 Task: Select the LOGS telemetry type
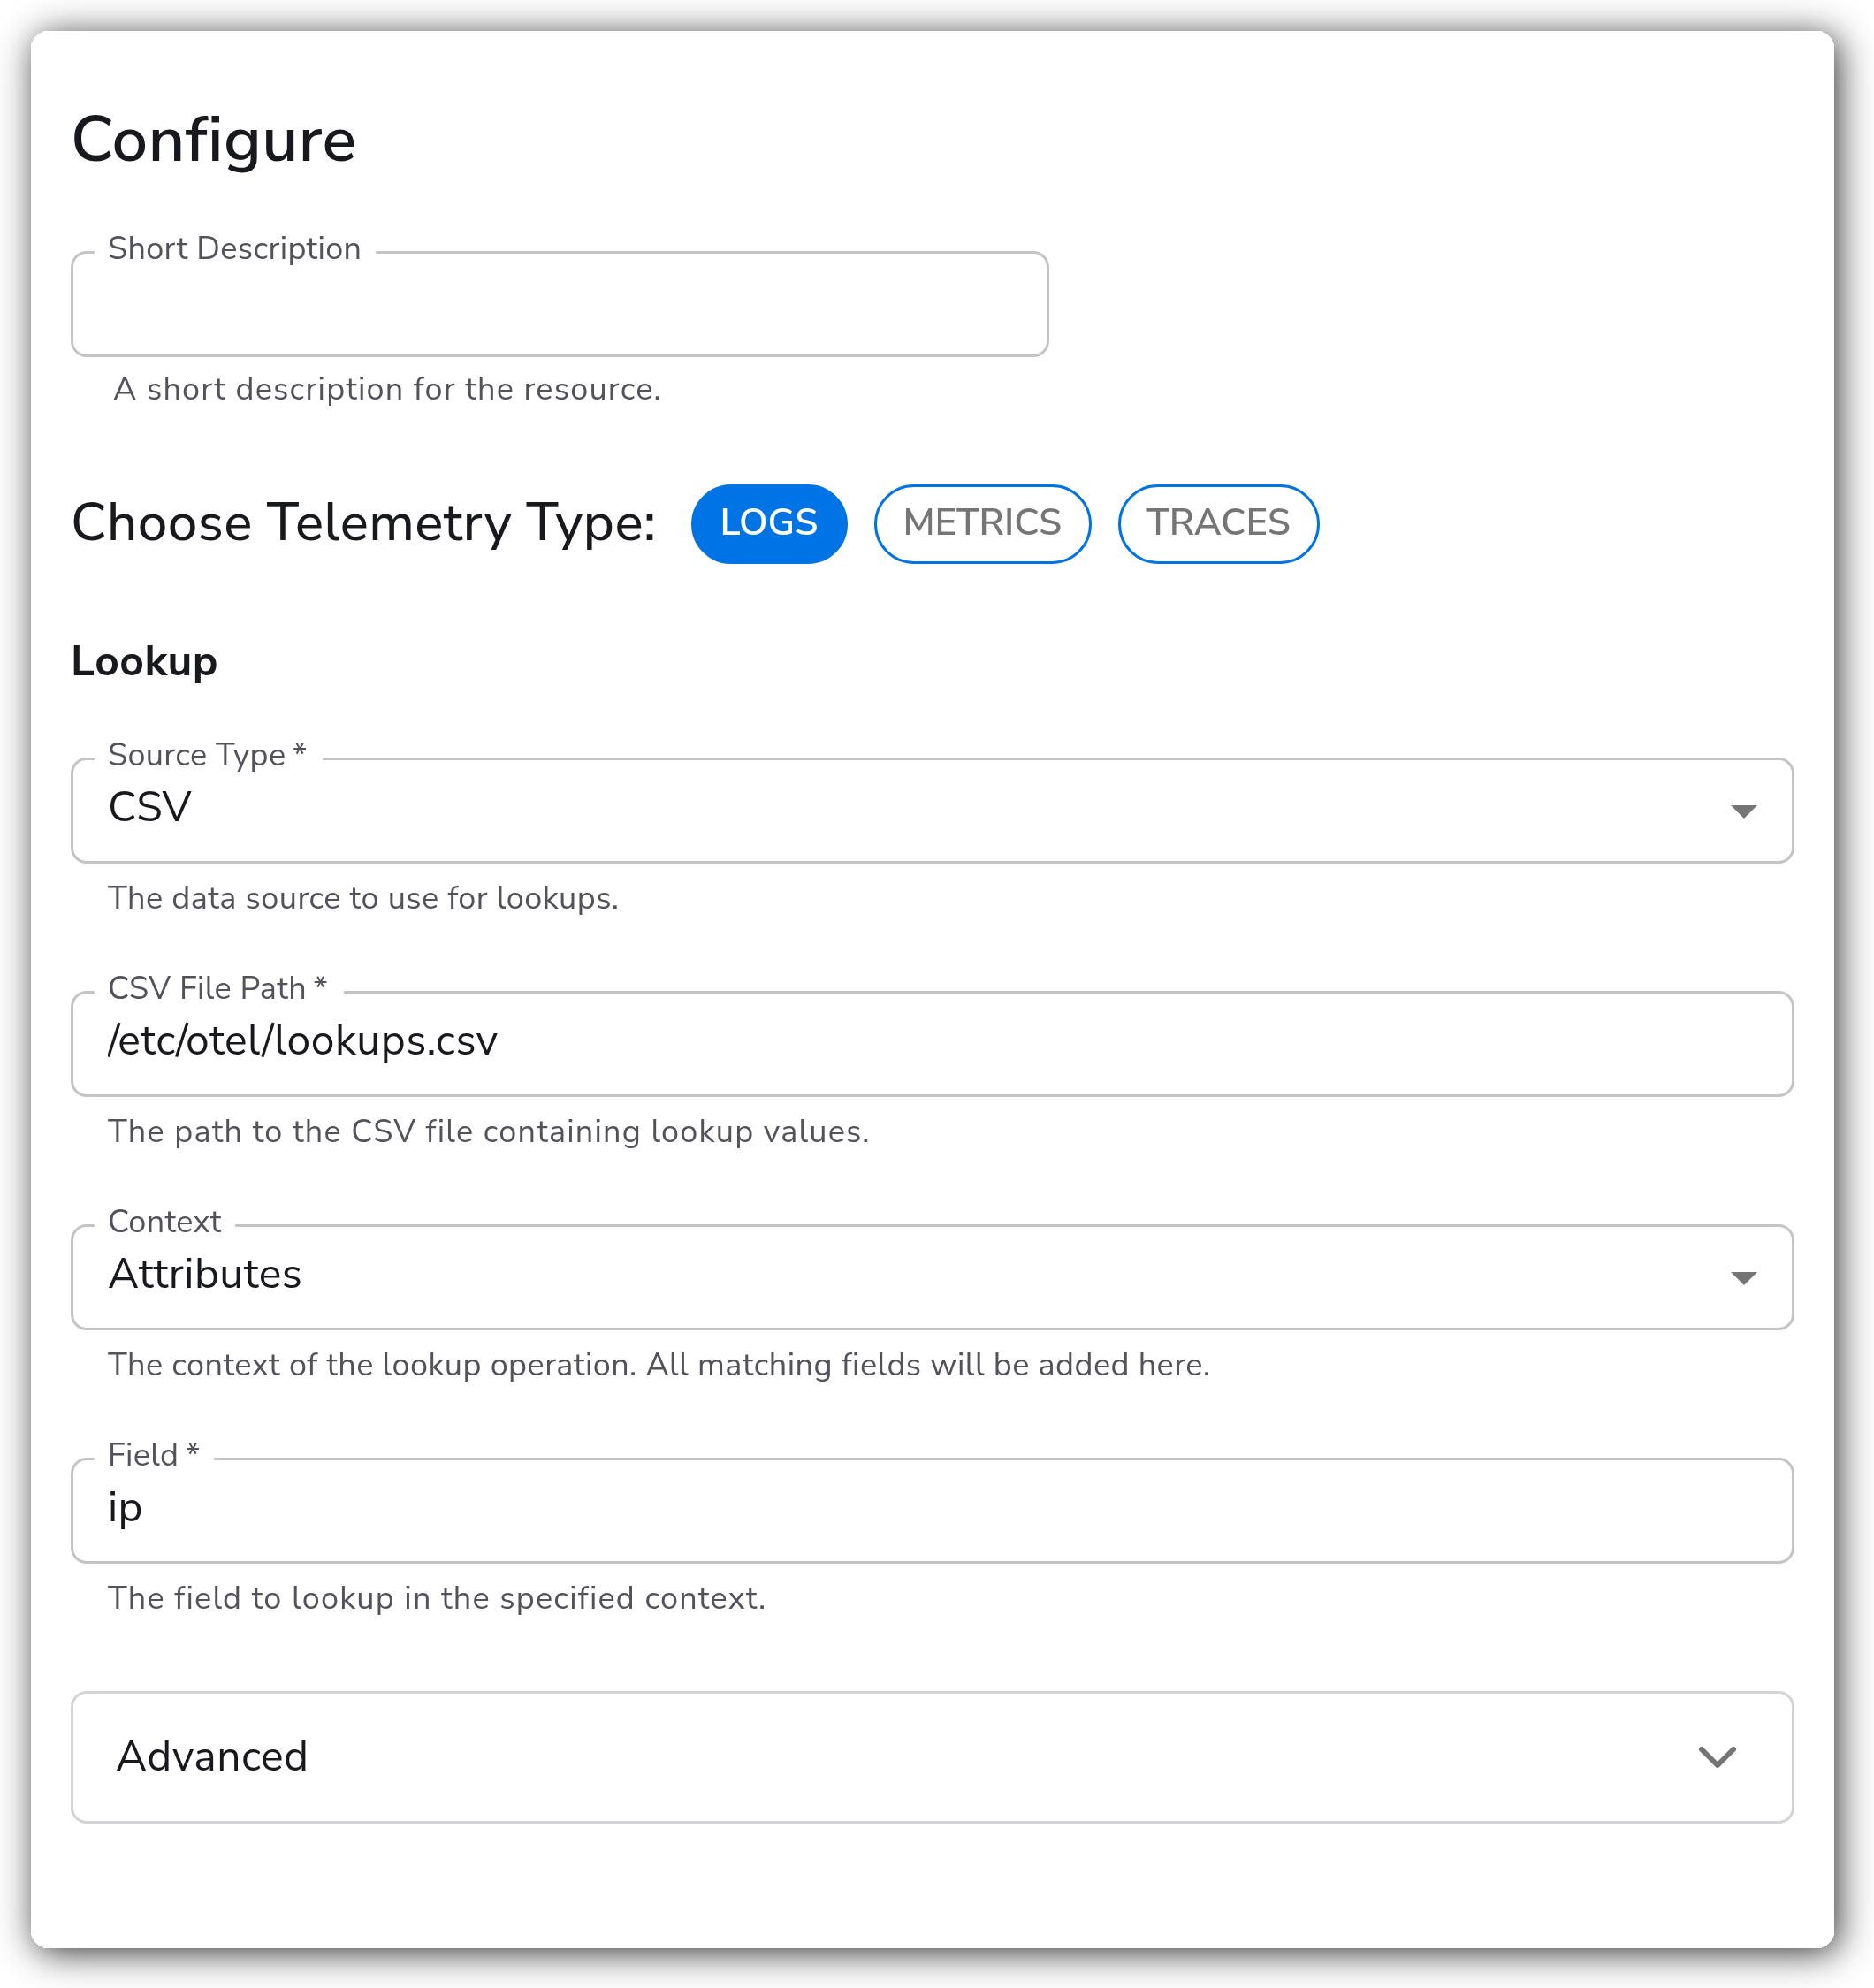coord(768,523)
